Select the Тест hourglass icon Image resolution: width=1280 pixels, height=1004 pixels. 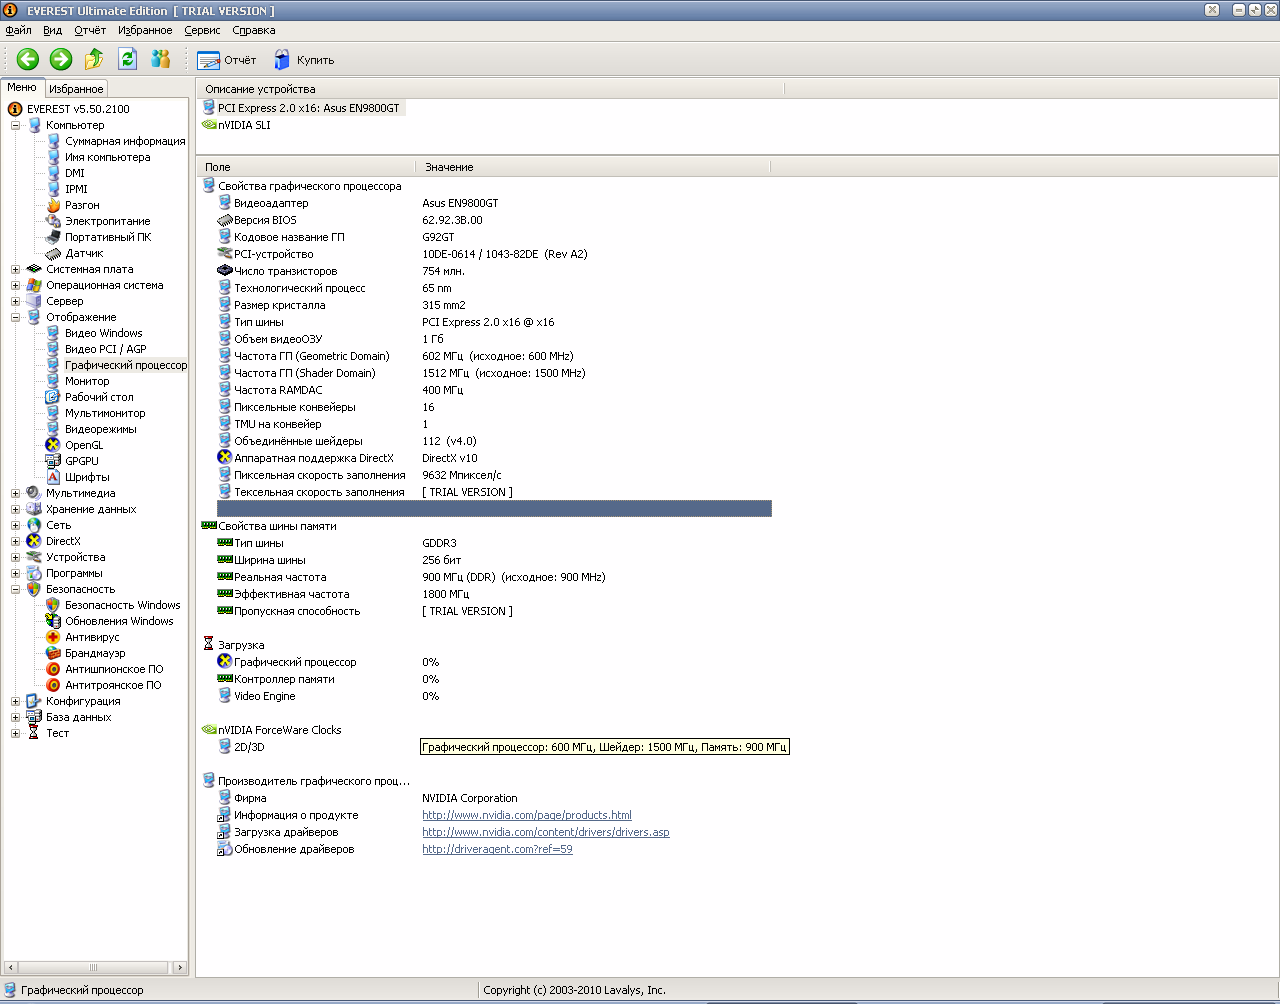coord(35,733)
